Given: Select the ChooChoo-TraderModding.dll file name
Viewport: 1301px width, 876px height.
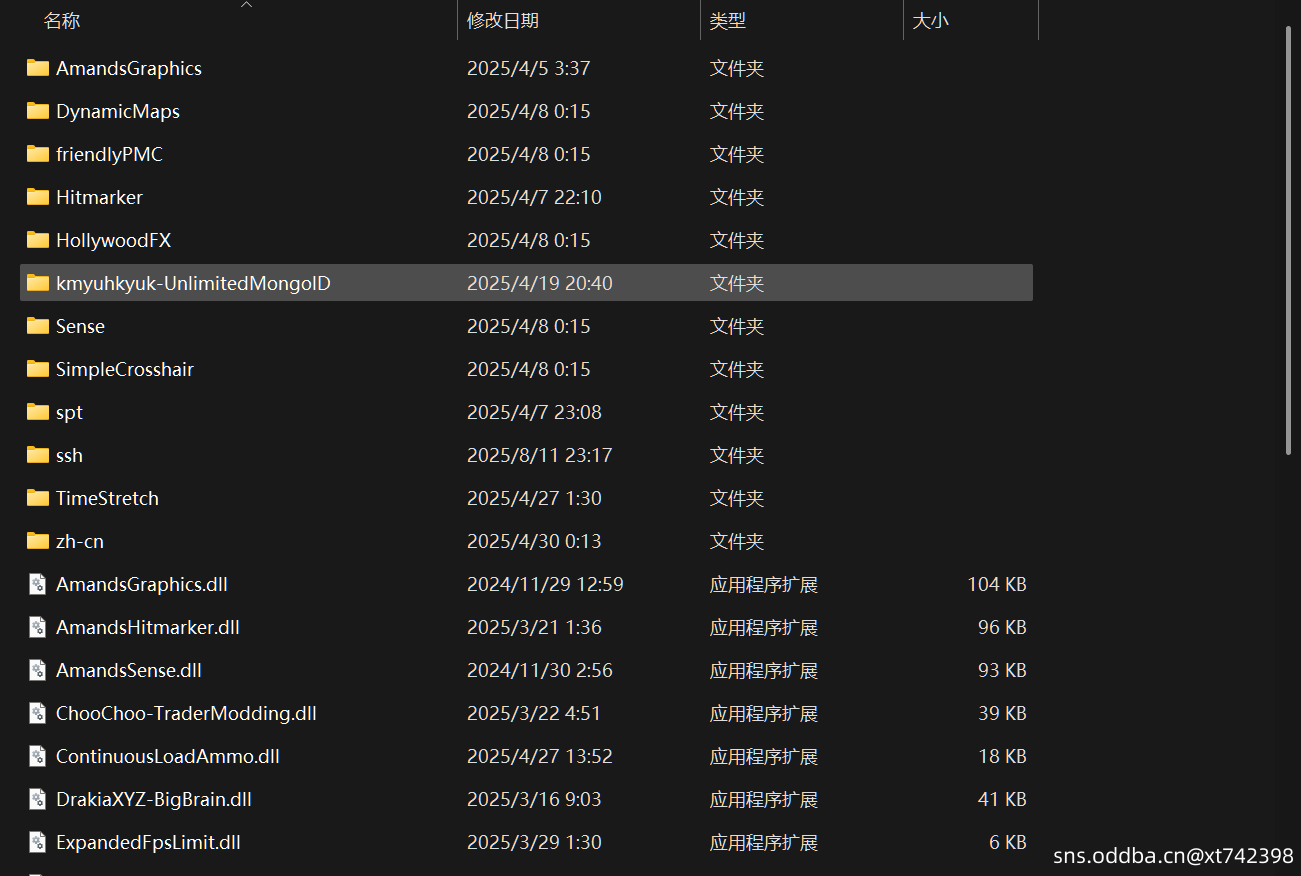Looking at the screenshot, I should 186,713.
